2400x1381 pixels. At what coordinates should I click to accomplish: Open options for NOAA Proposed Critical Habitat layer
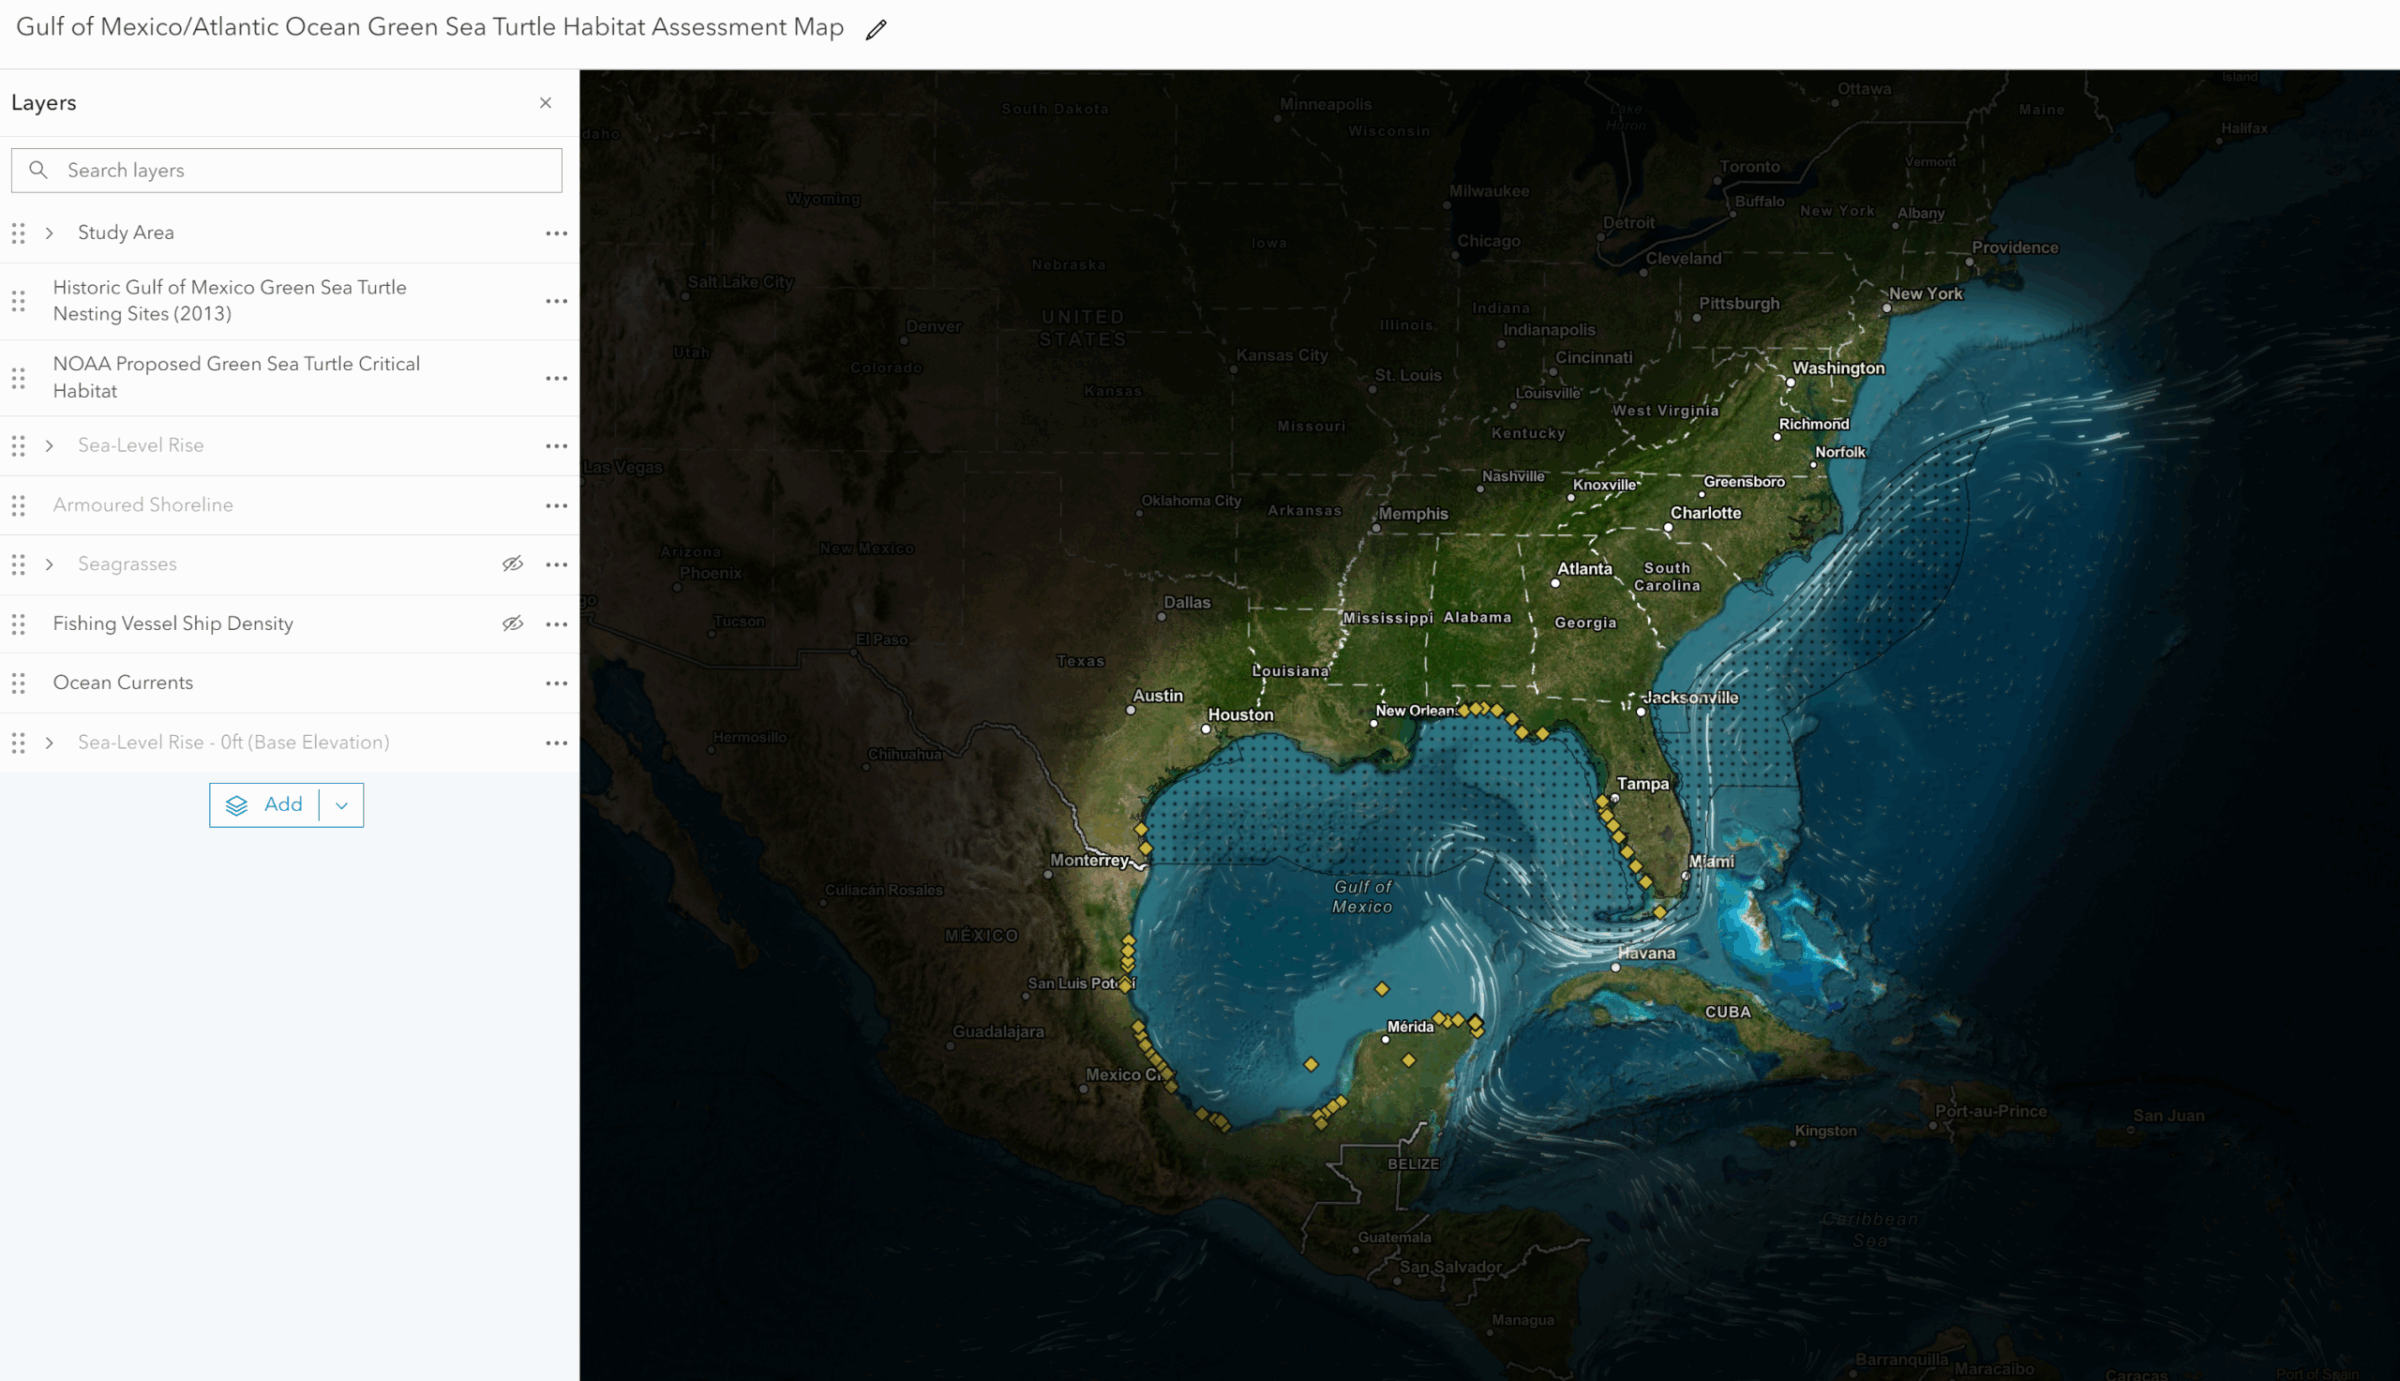tap(557, 377)
